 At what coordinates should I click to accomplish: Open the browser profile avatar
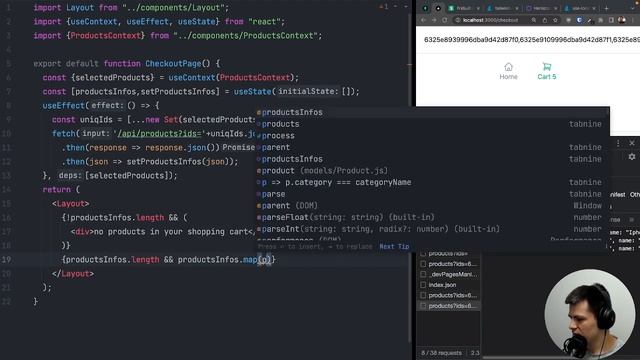(x=622, y=20)
